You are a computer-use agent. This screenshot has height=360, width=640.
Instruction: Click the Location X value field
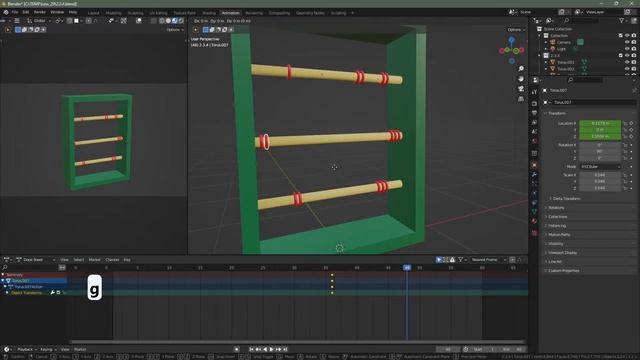[x=600, y=123]
